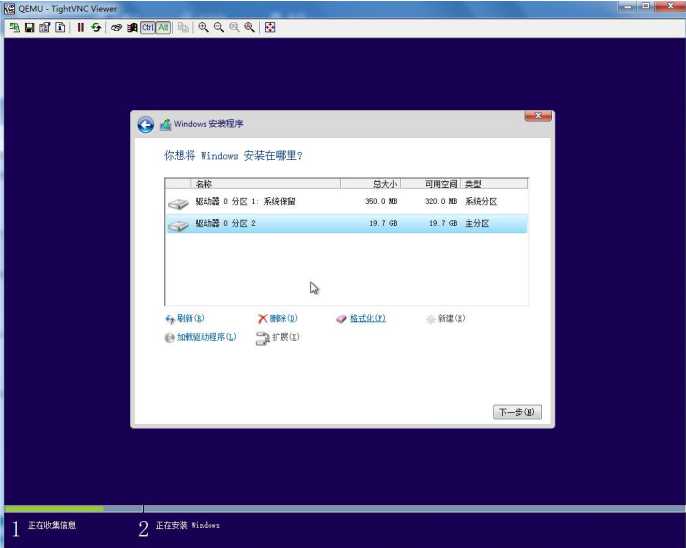Click the disc icon beside 加载驱动程序

point(169,338)
